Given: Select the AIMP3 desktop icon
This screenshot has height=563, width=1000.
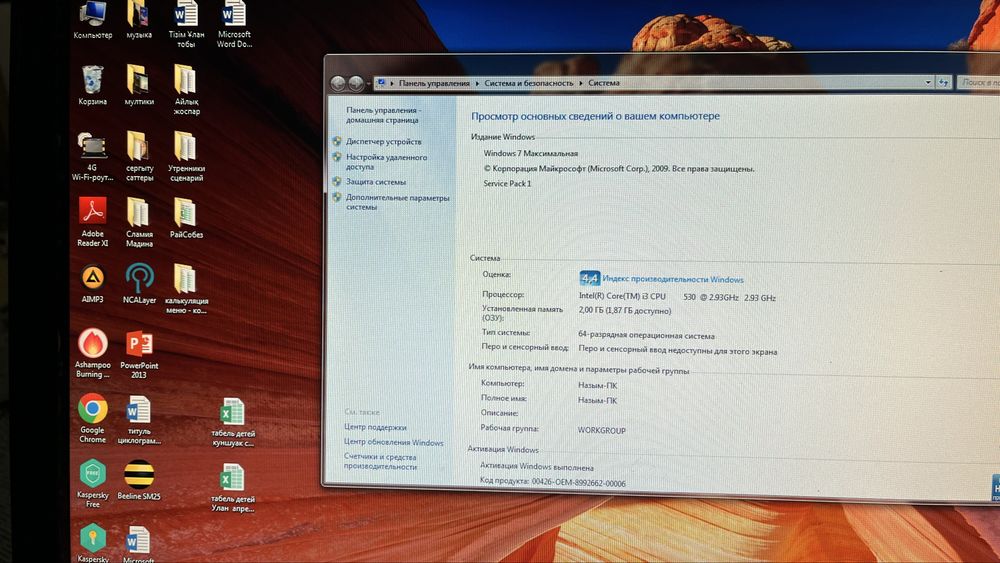Looking at the screenshot, I should (92, 284).
